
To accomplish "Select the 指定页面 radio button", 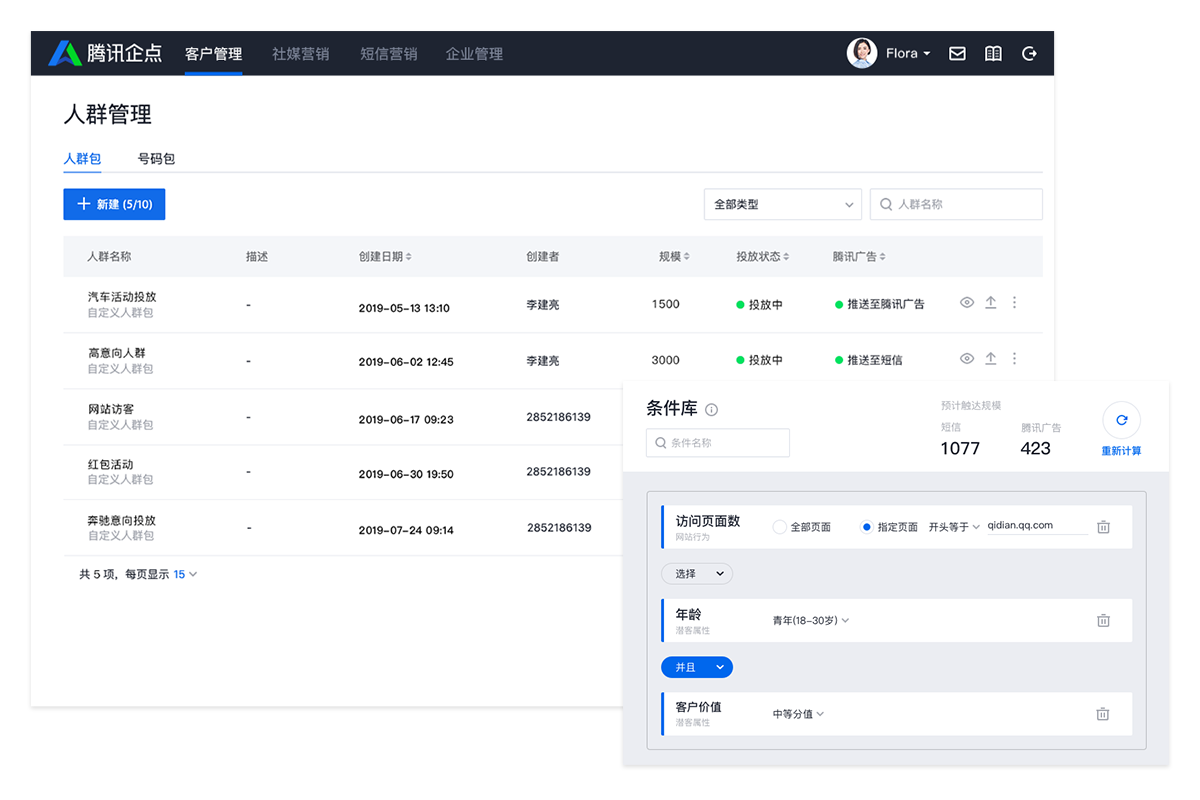I will [866, 527].
